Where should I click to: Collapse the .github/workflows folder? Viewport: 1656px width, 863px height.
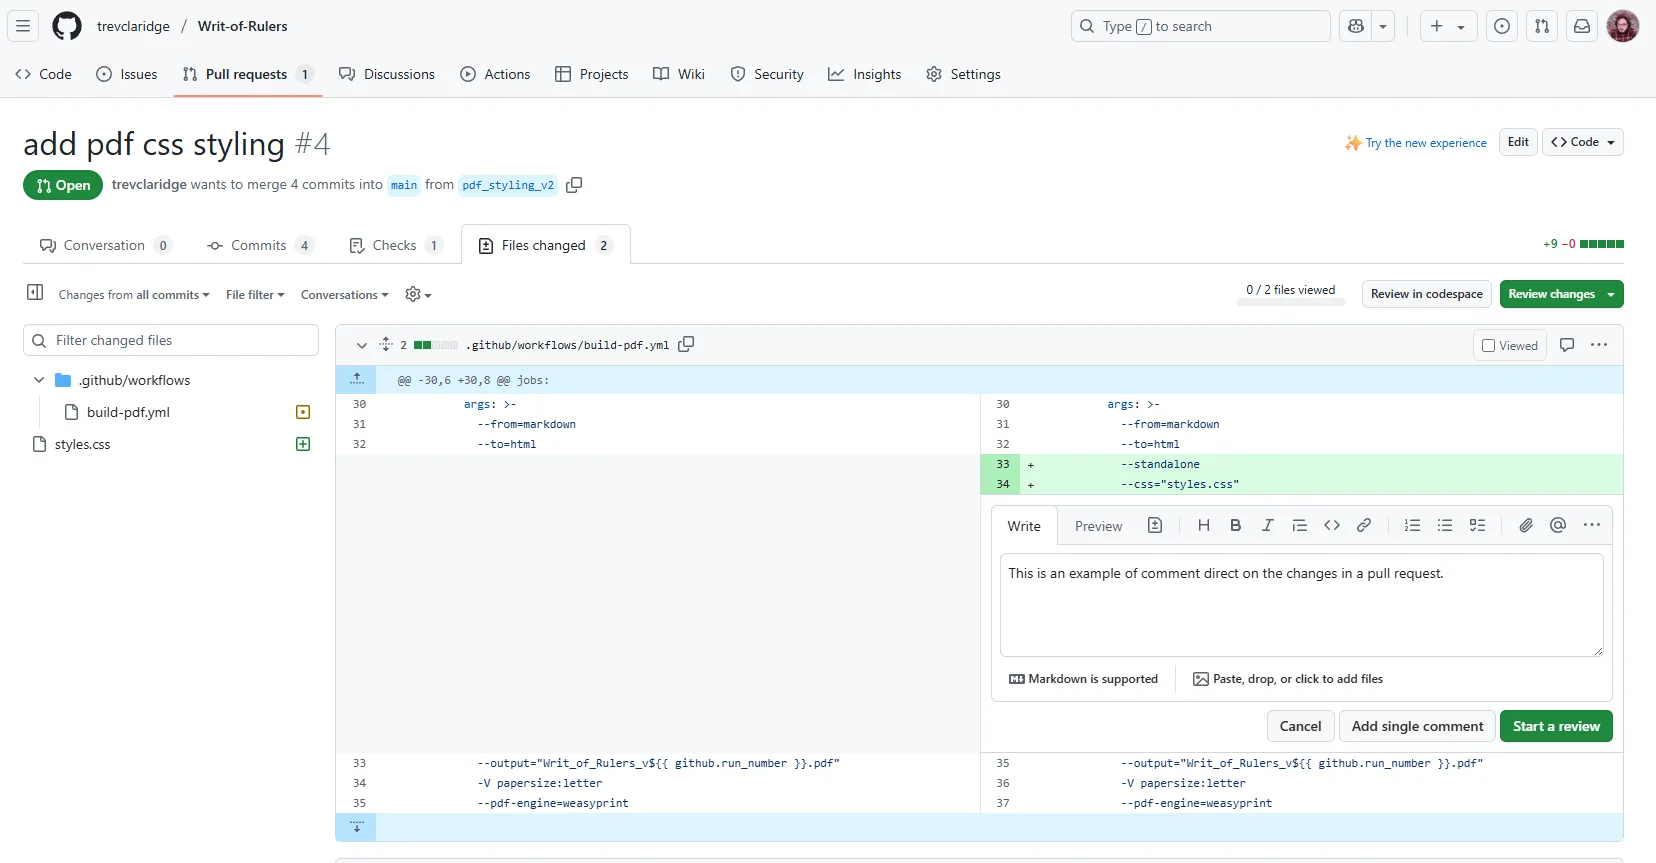39,380
